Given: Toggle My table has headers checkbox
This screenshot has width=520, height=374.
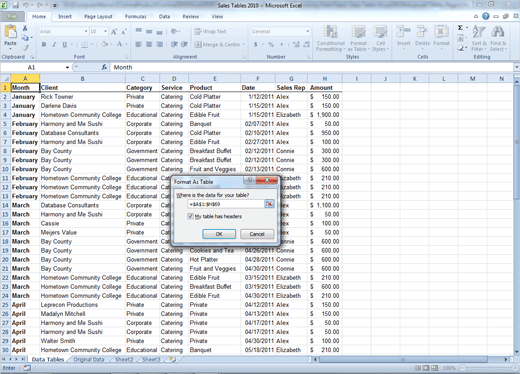Looking at the screenshot, I should click(x=190, y=216).
